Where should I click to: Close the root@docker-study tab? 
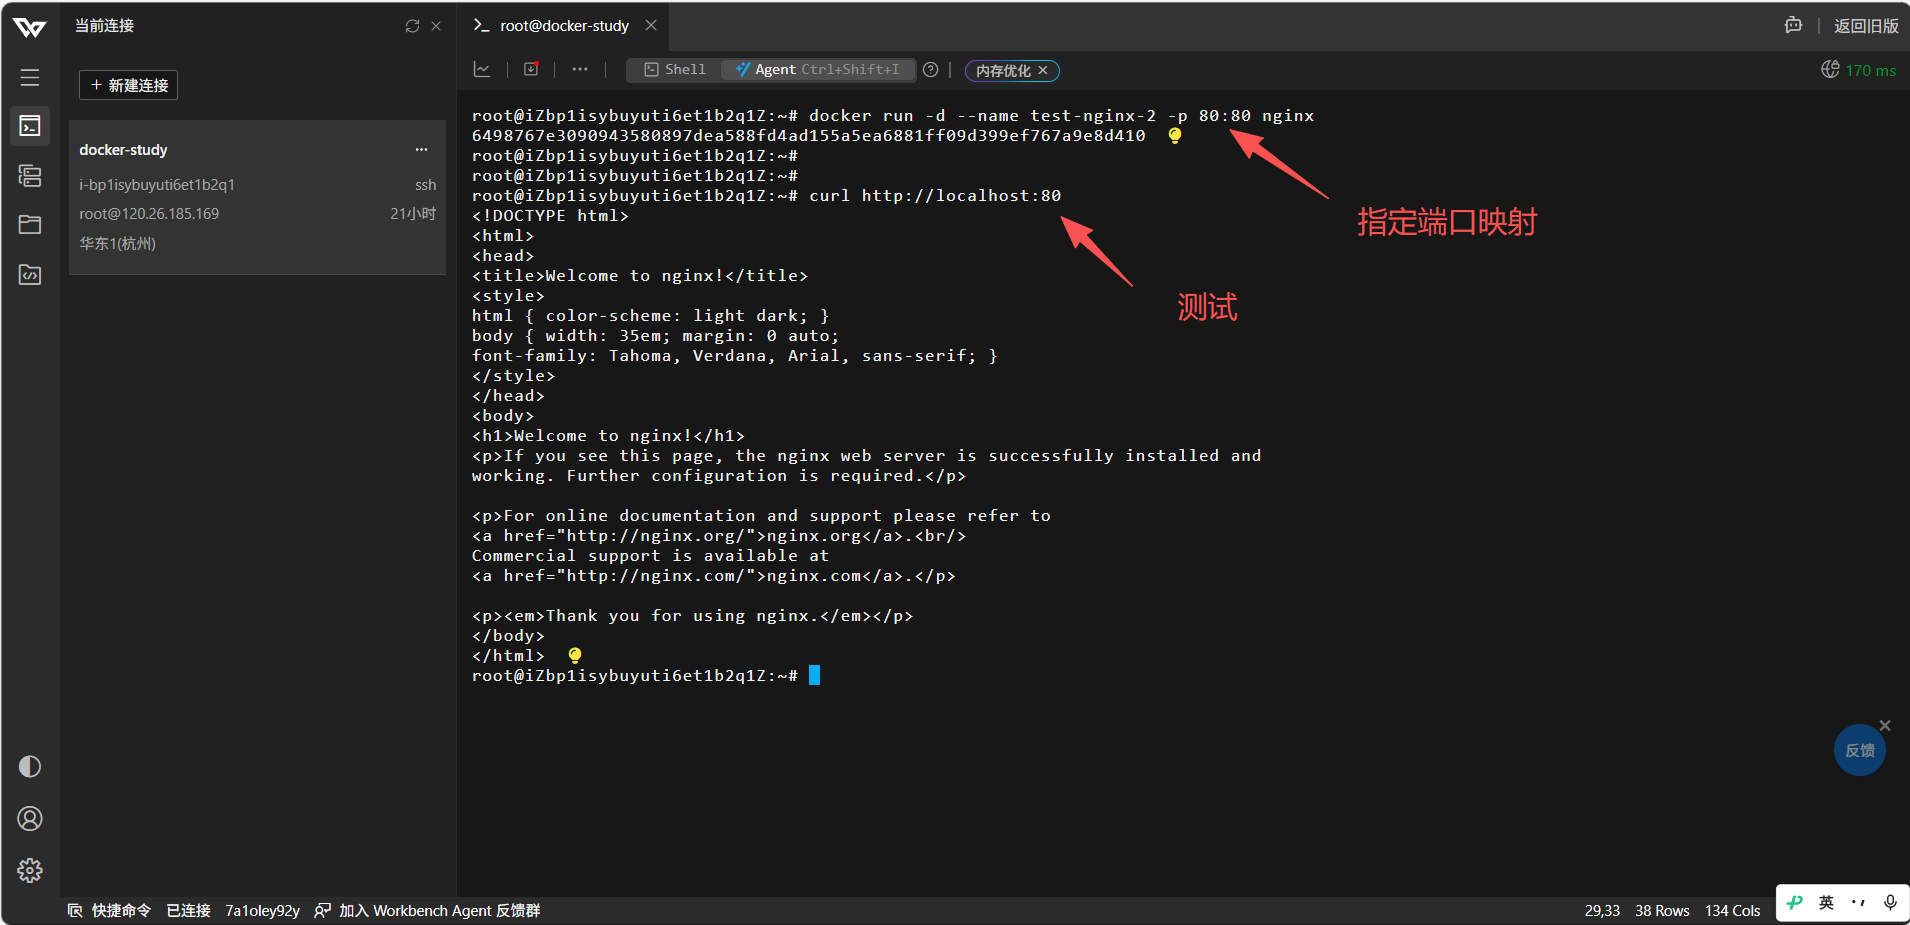[651, 25]
